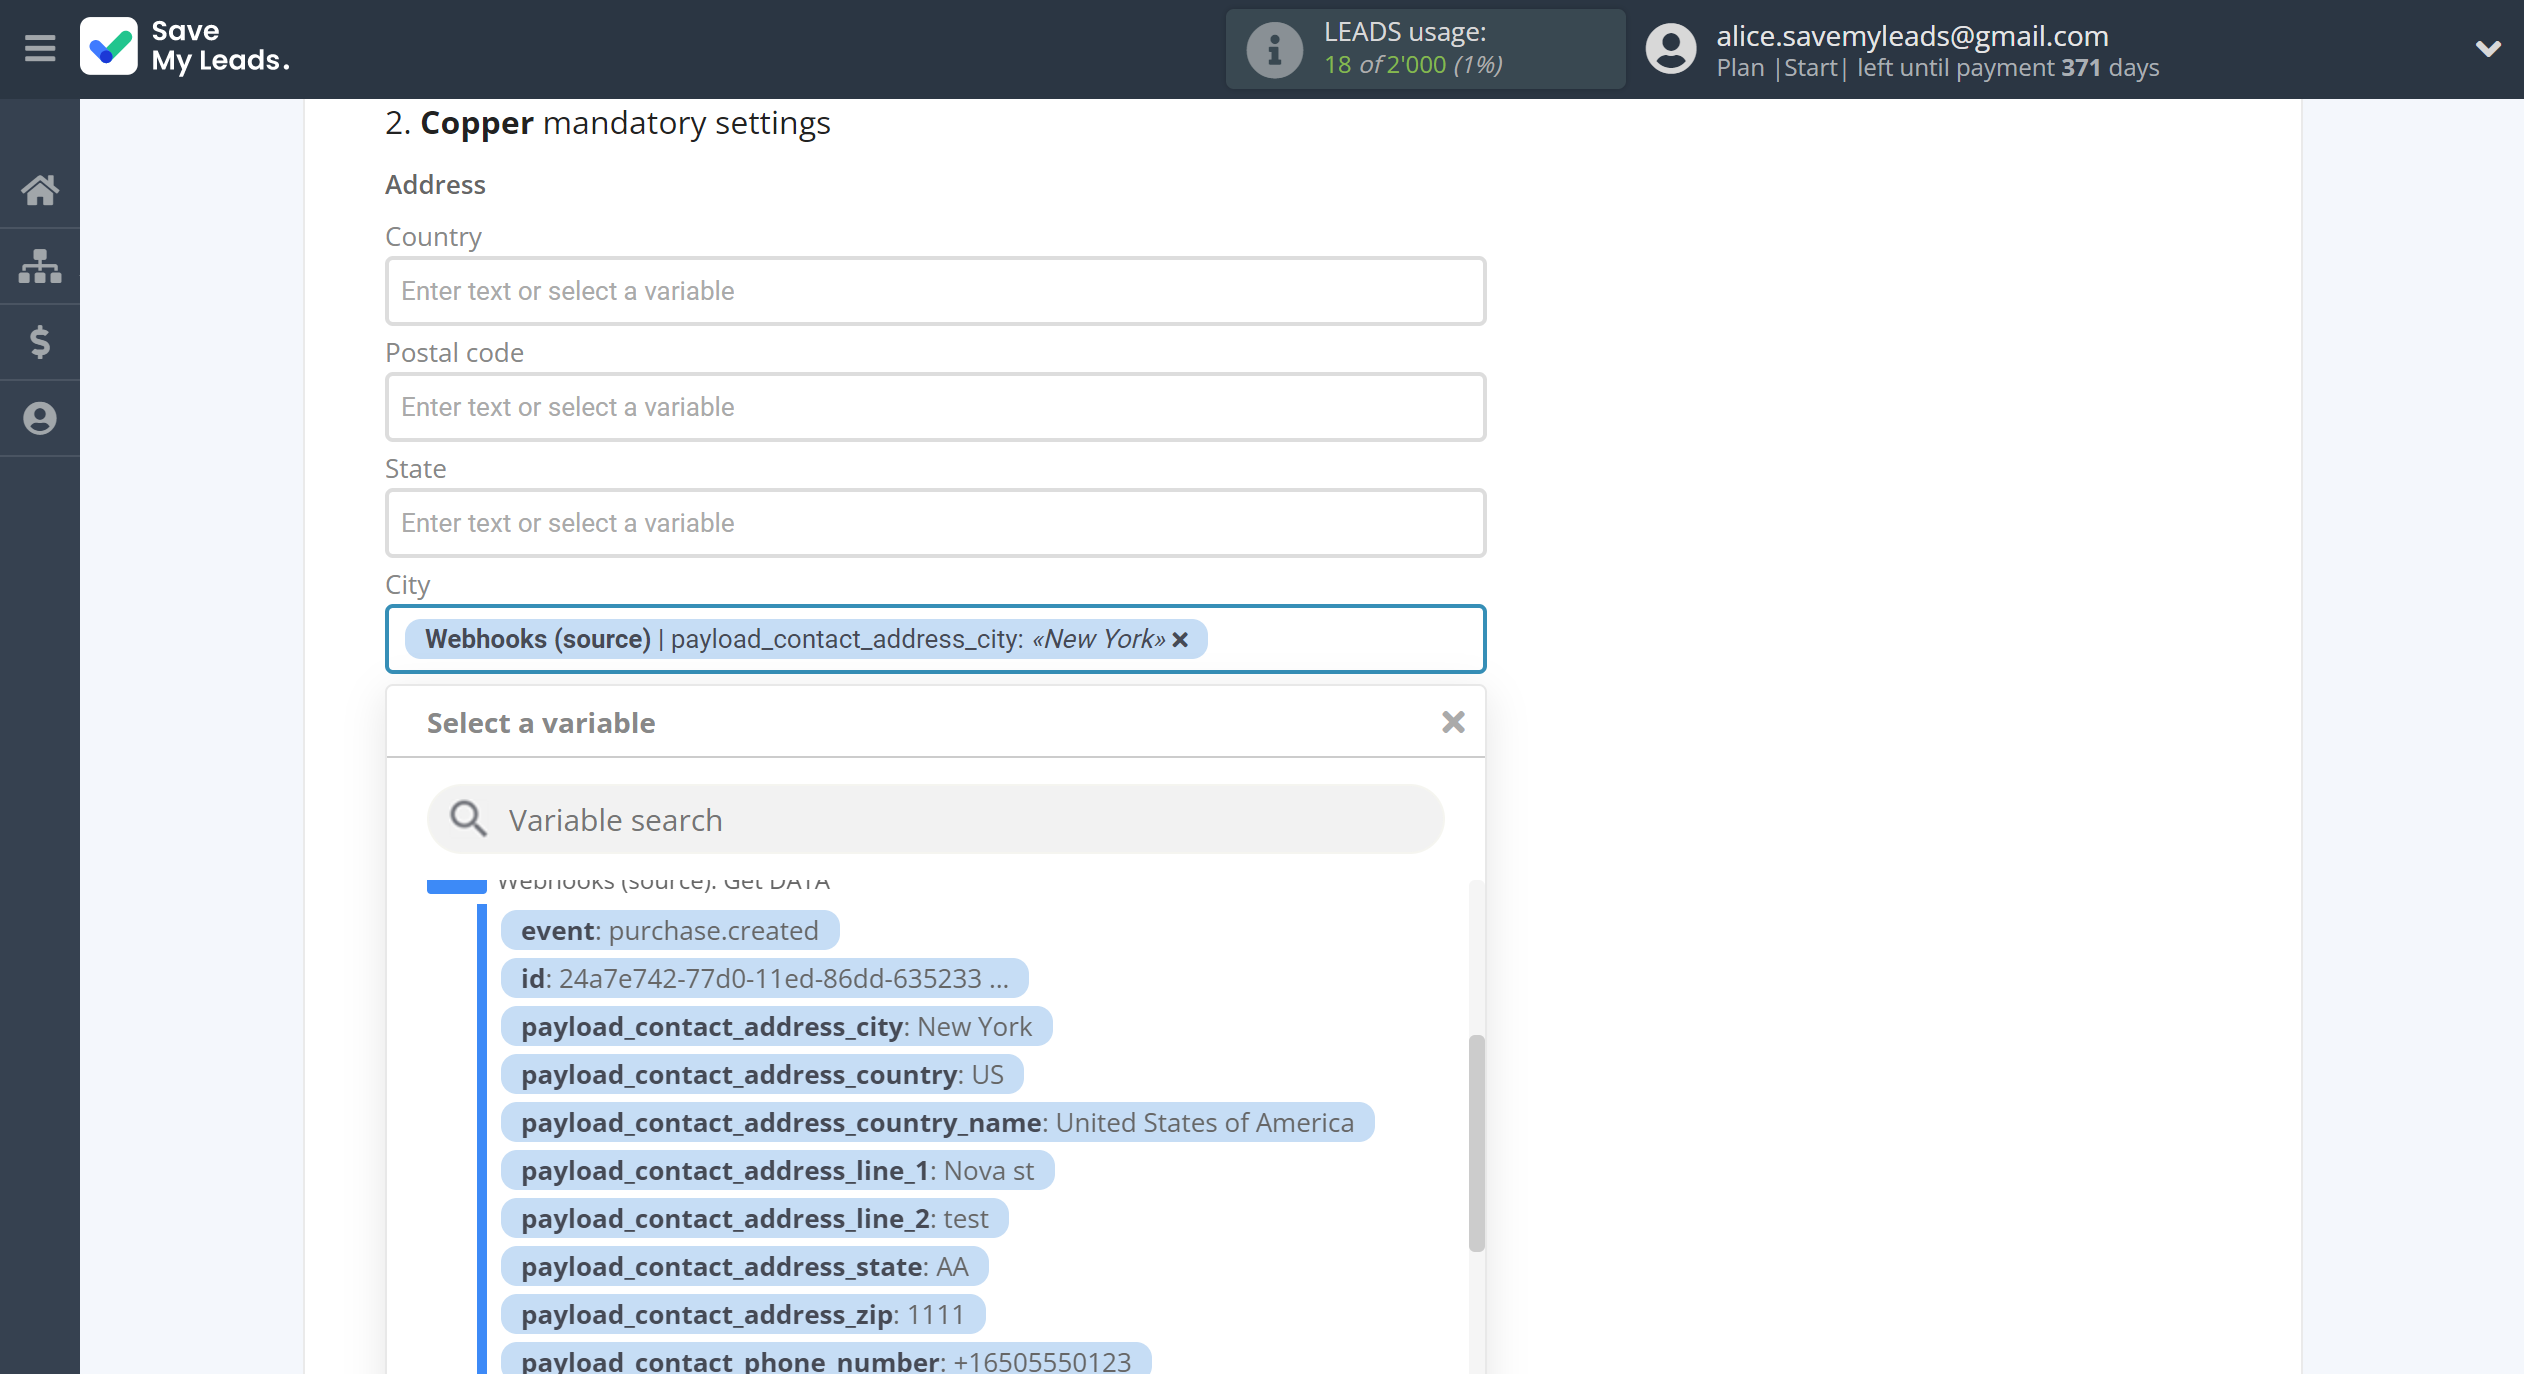This screenshot has height=1374, width=2524.
Task: Remove the payload_contact_address_city tag from City
Action: (x=1181, y=640)
